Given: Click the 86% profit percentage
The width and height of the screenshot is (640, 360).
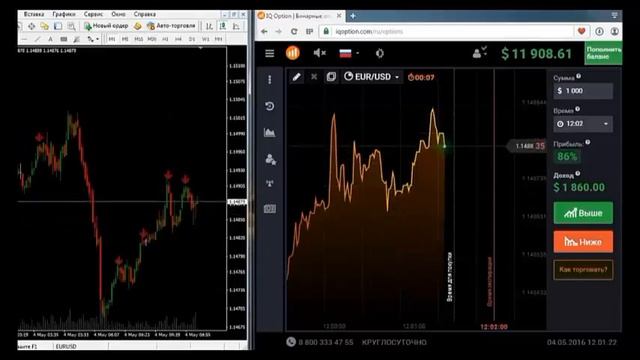Looking at the screenshot, I should click(x=567, y=156).
